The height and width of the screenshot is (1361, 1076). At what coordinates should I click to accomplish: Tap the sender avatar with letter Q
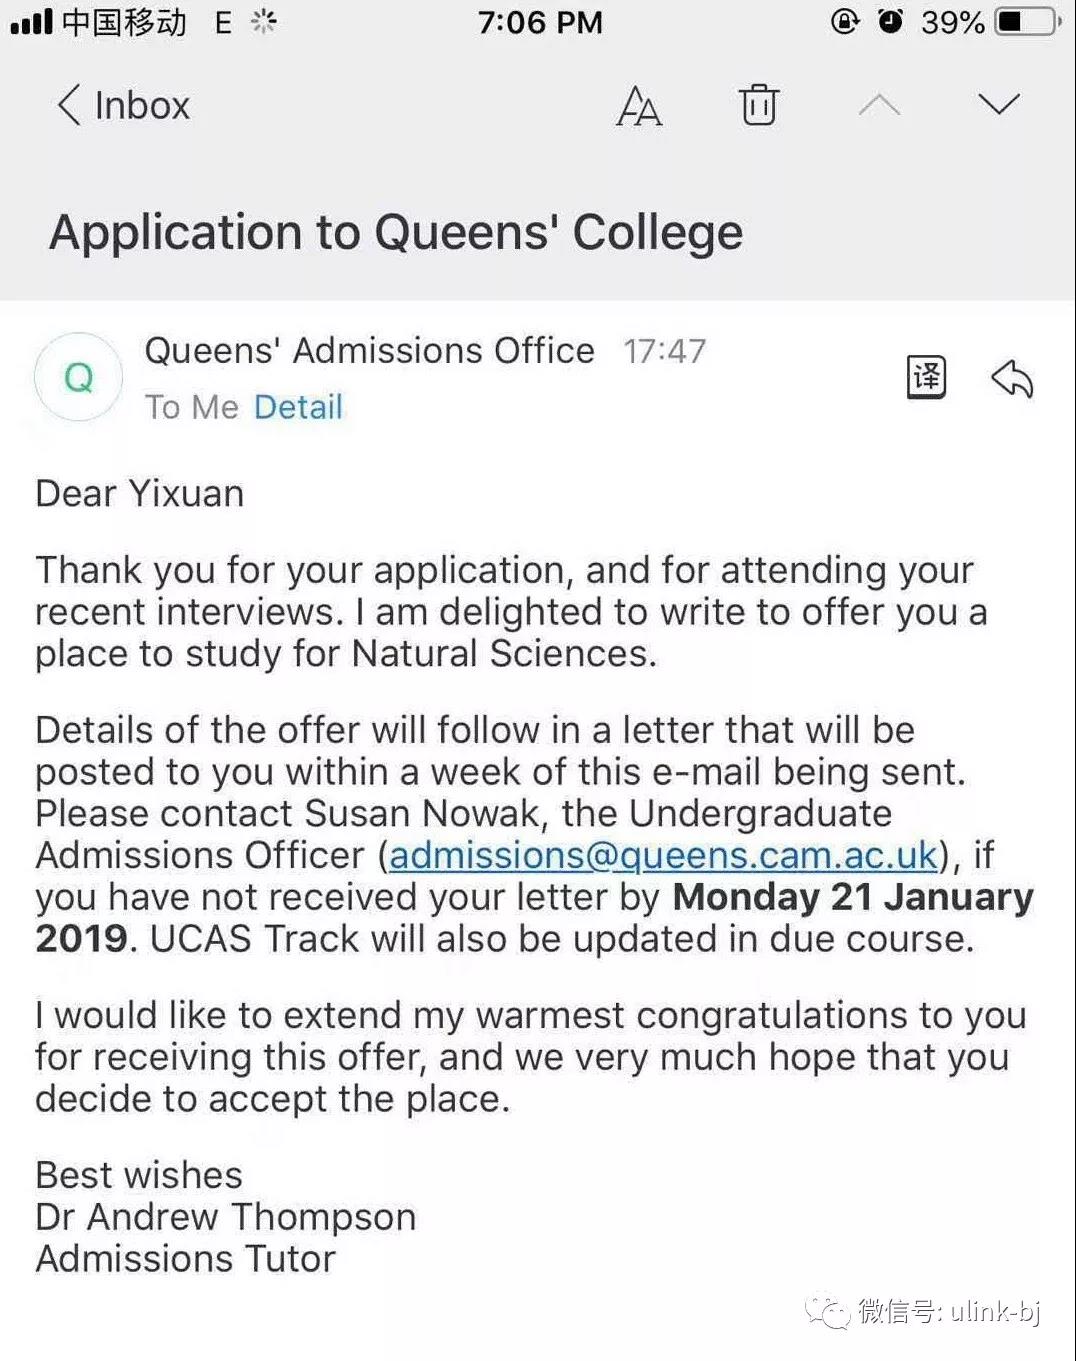79,377
